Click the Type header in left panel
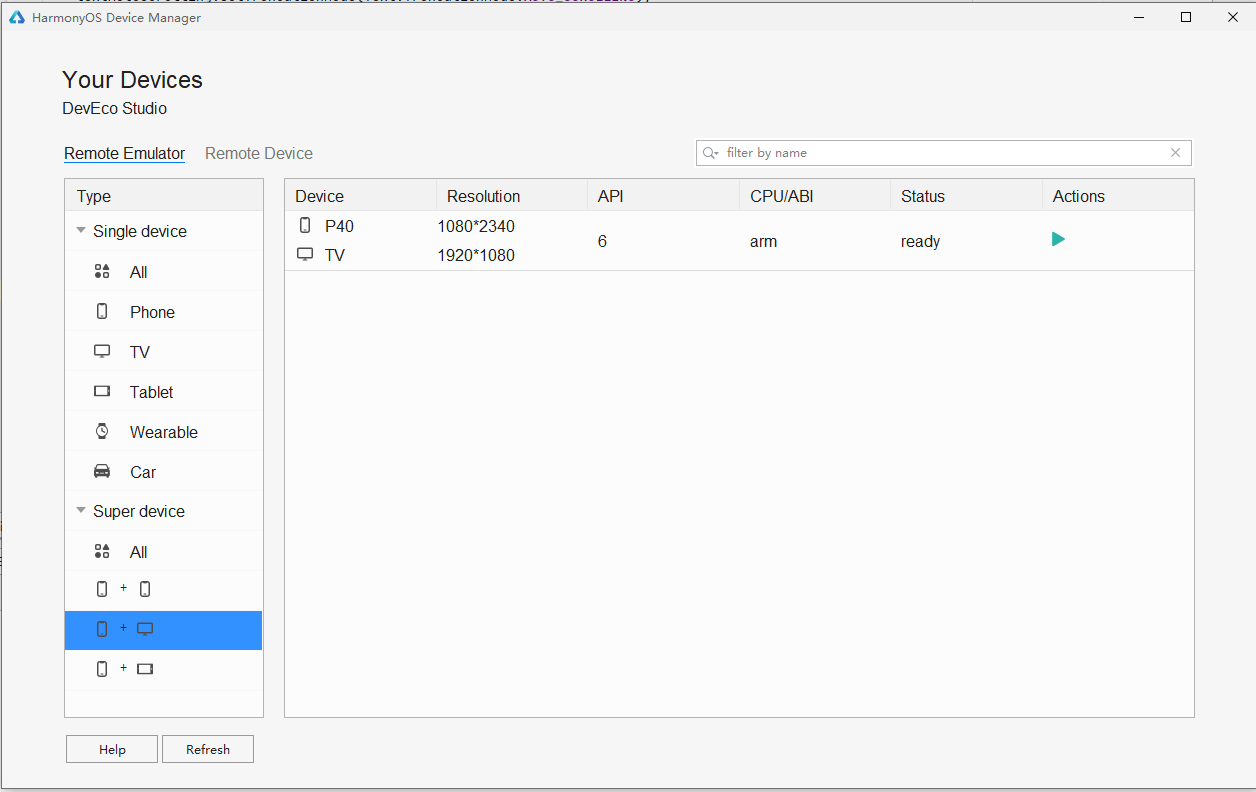 164,196
